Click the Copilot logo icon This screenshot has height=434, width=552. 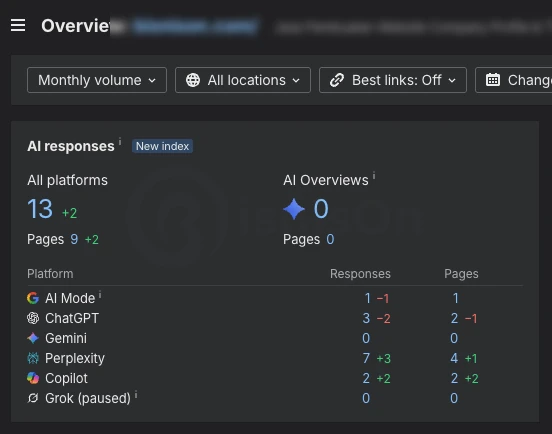pos(33,378)
